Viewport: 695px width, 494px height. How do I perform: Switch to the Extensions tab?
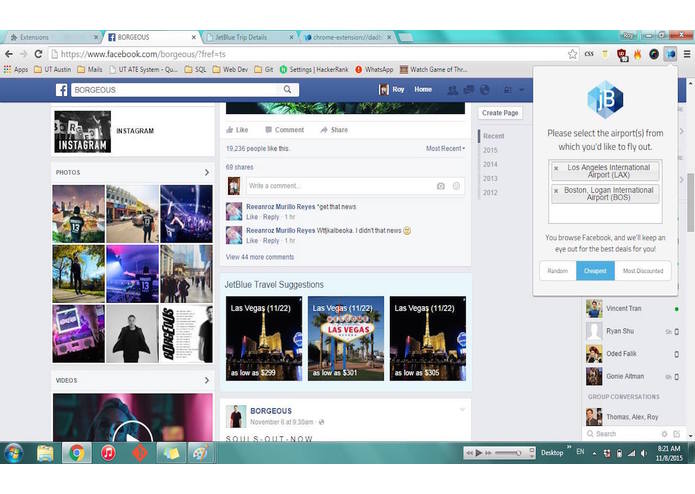53,37
